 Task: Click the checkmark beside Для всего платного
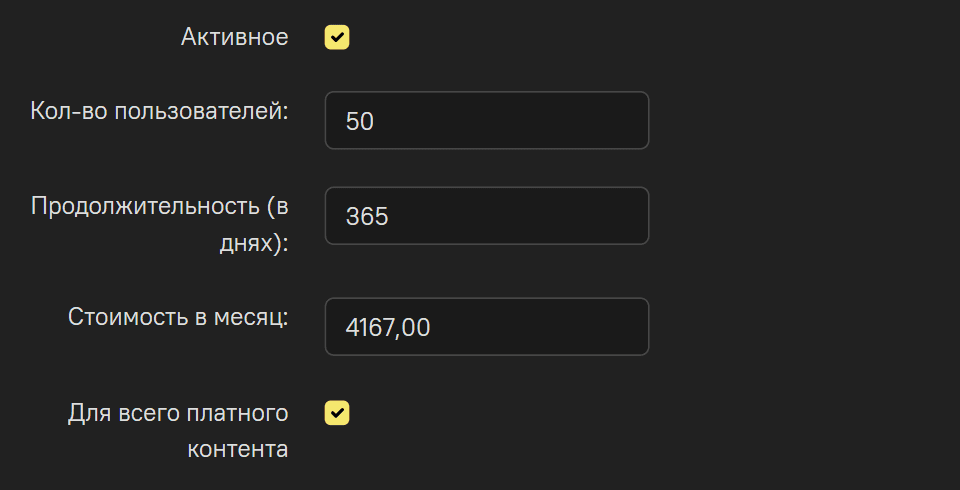(337, 413)
